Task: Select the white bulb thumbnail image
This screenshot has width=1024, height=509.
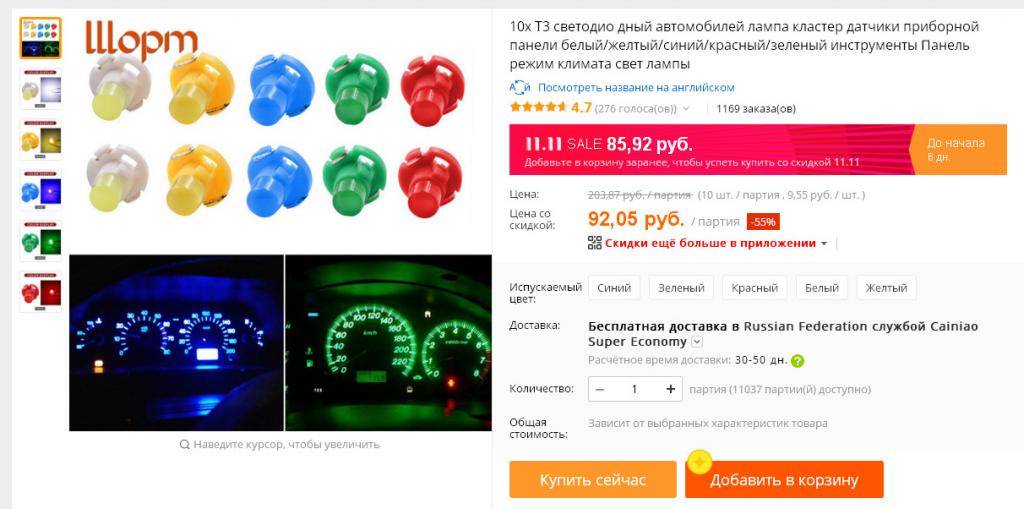Action: [40, 89]
